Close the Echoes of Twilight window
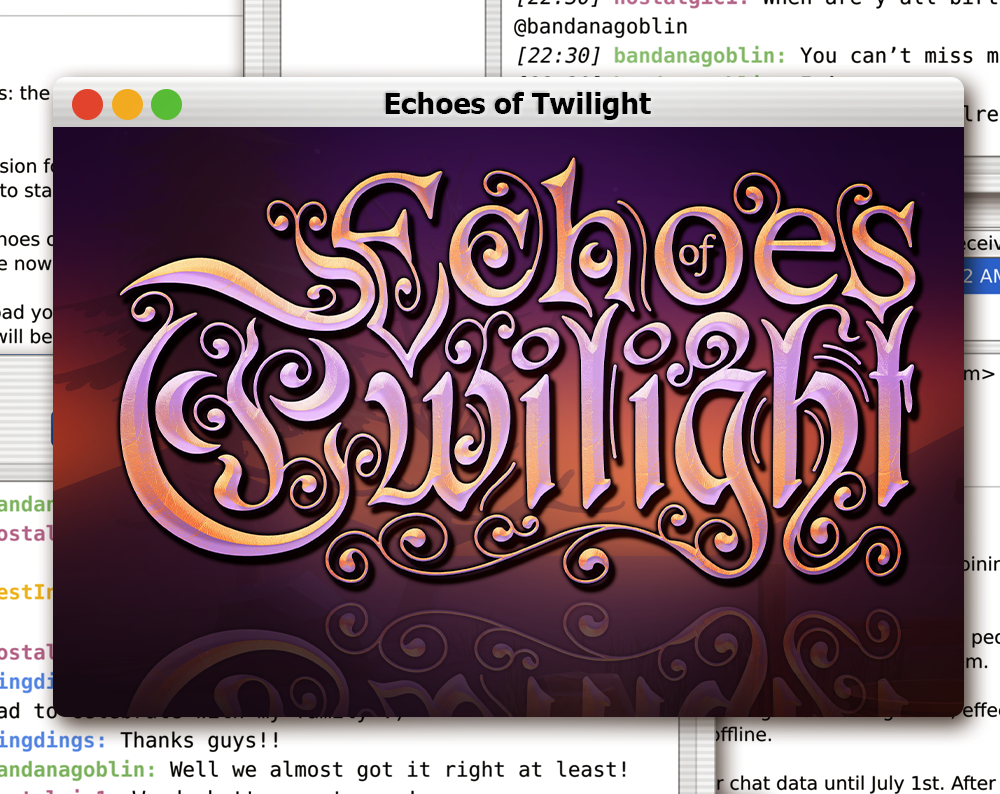This screenshot has width=1000, height=794. pos(87,104)
